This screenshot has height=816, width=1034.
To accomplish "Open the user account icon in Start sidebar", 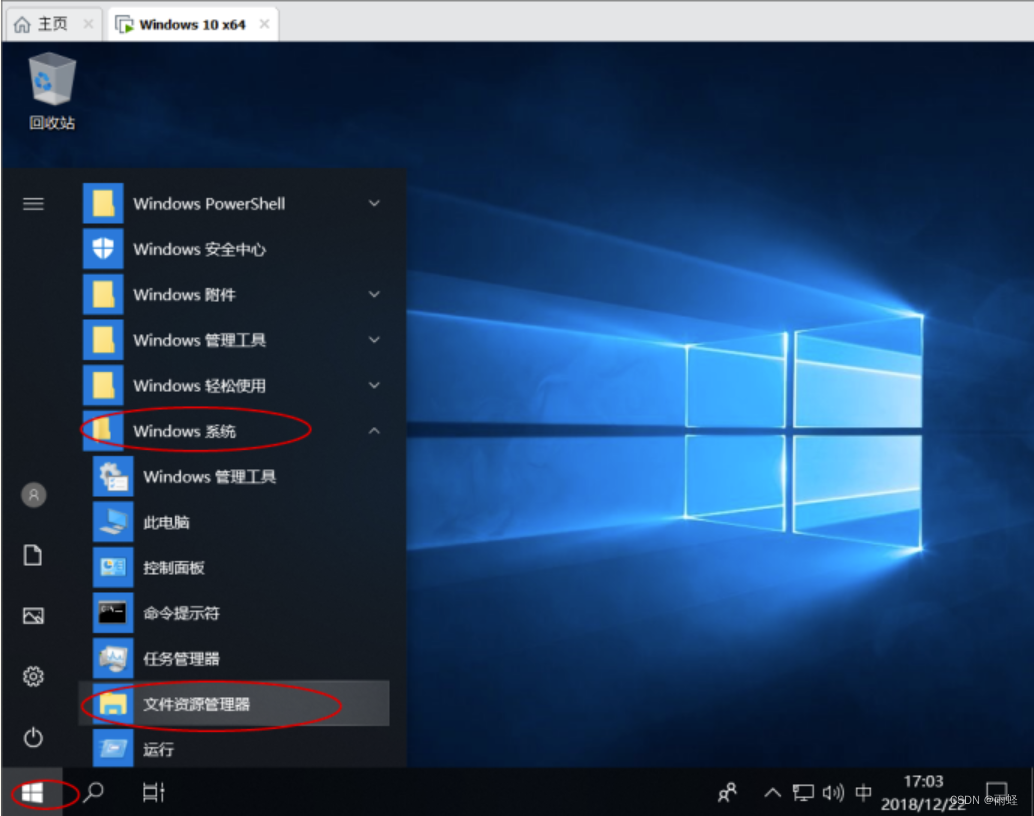I will point(34,495).
